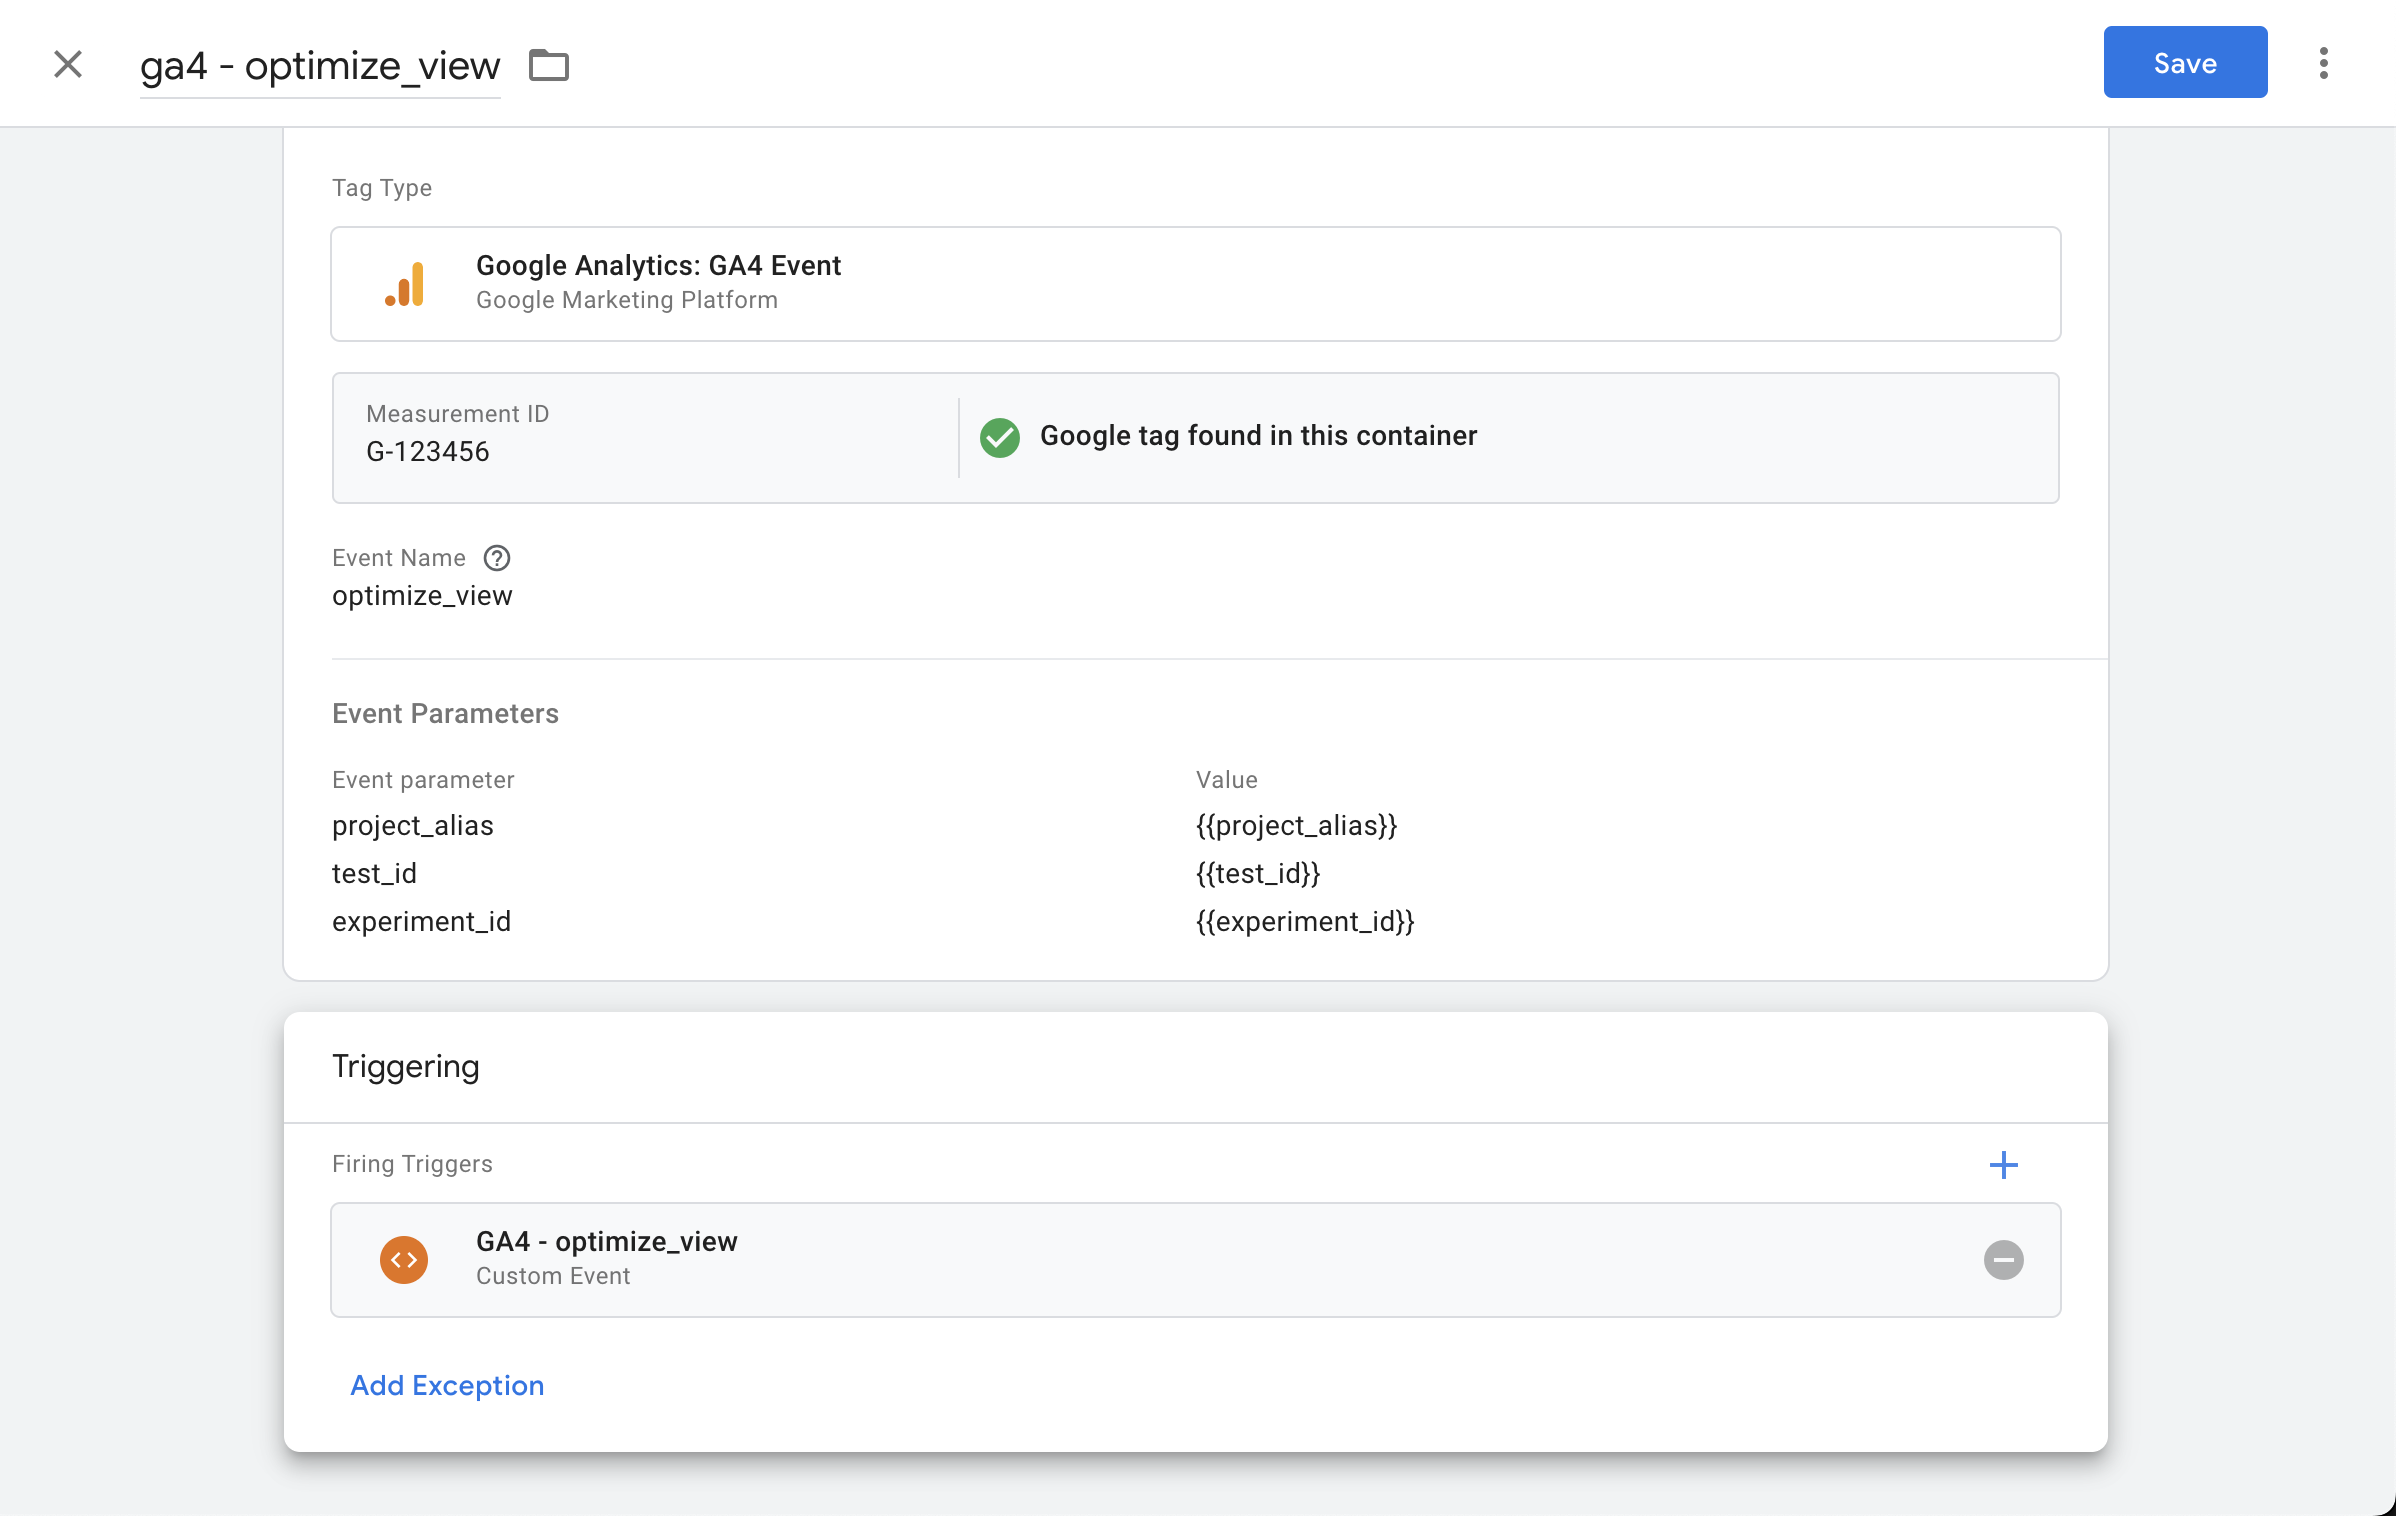Screen dimensions: 2396x1516
Task: Add a new firing trigger with plus icon
Action: pyautogui.click(x=2004, y=1164)
